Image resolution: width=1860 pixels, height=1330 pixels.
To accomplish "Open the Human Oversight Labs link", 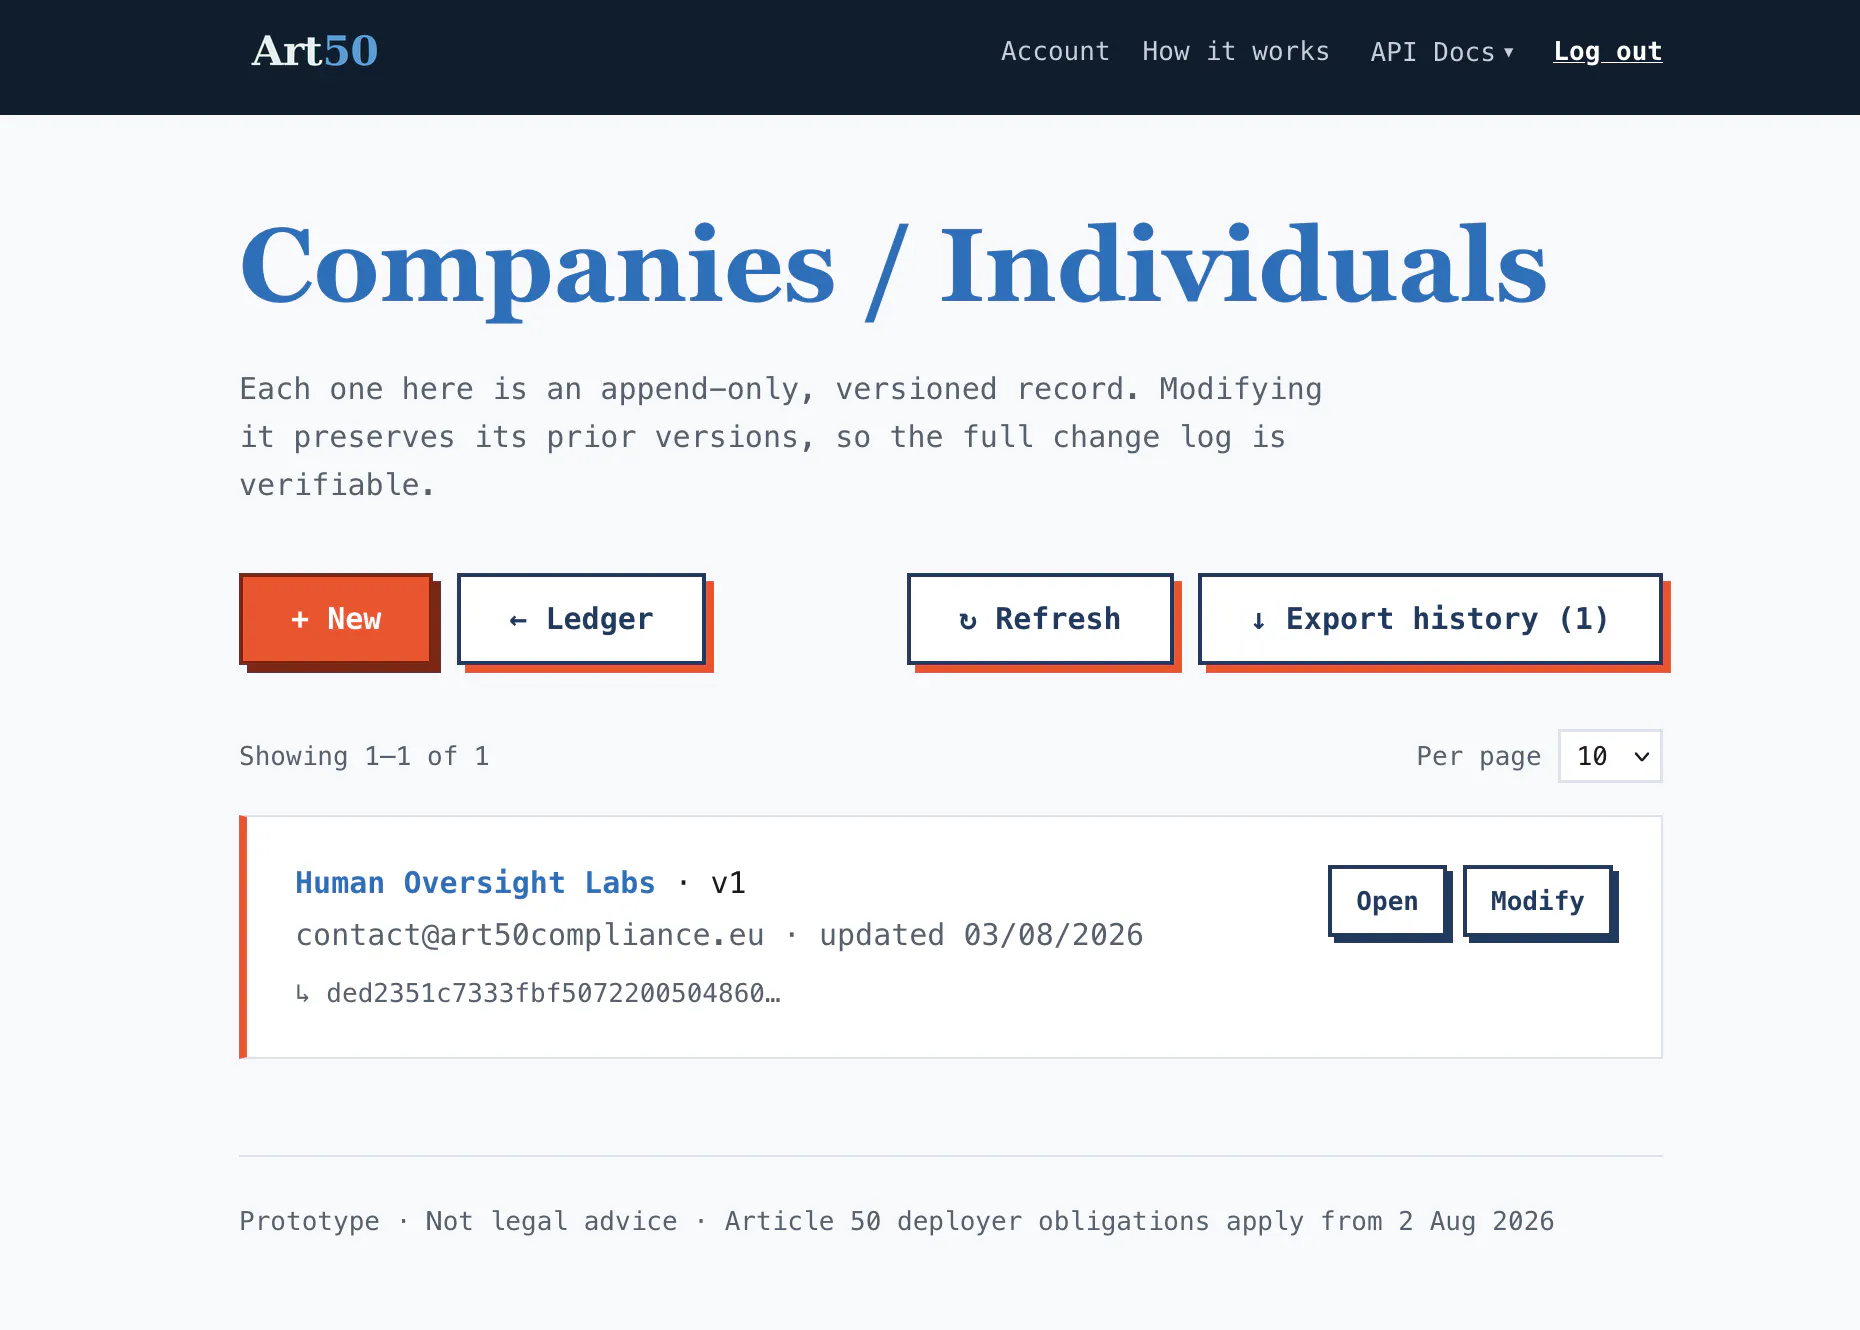I will (x=475, y=883).
